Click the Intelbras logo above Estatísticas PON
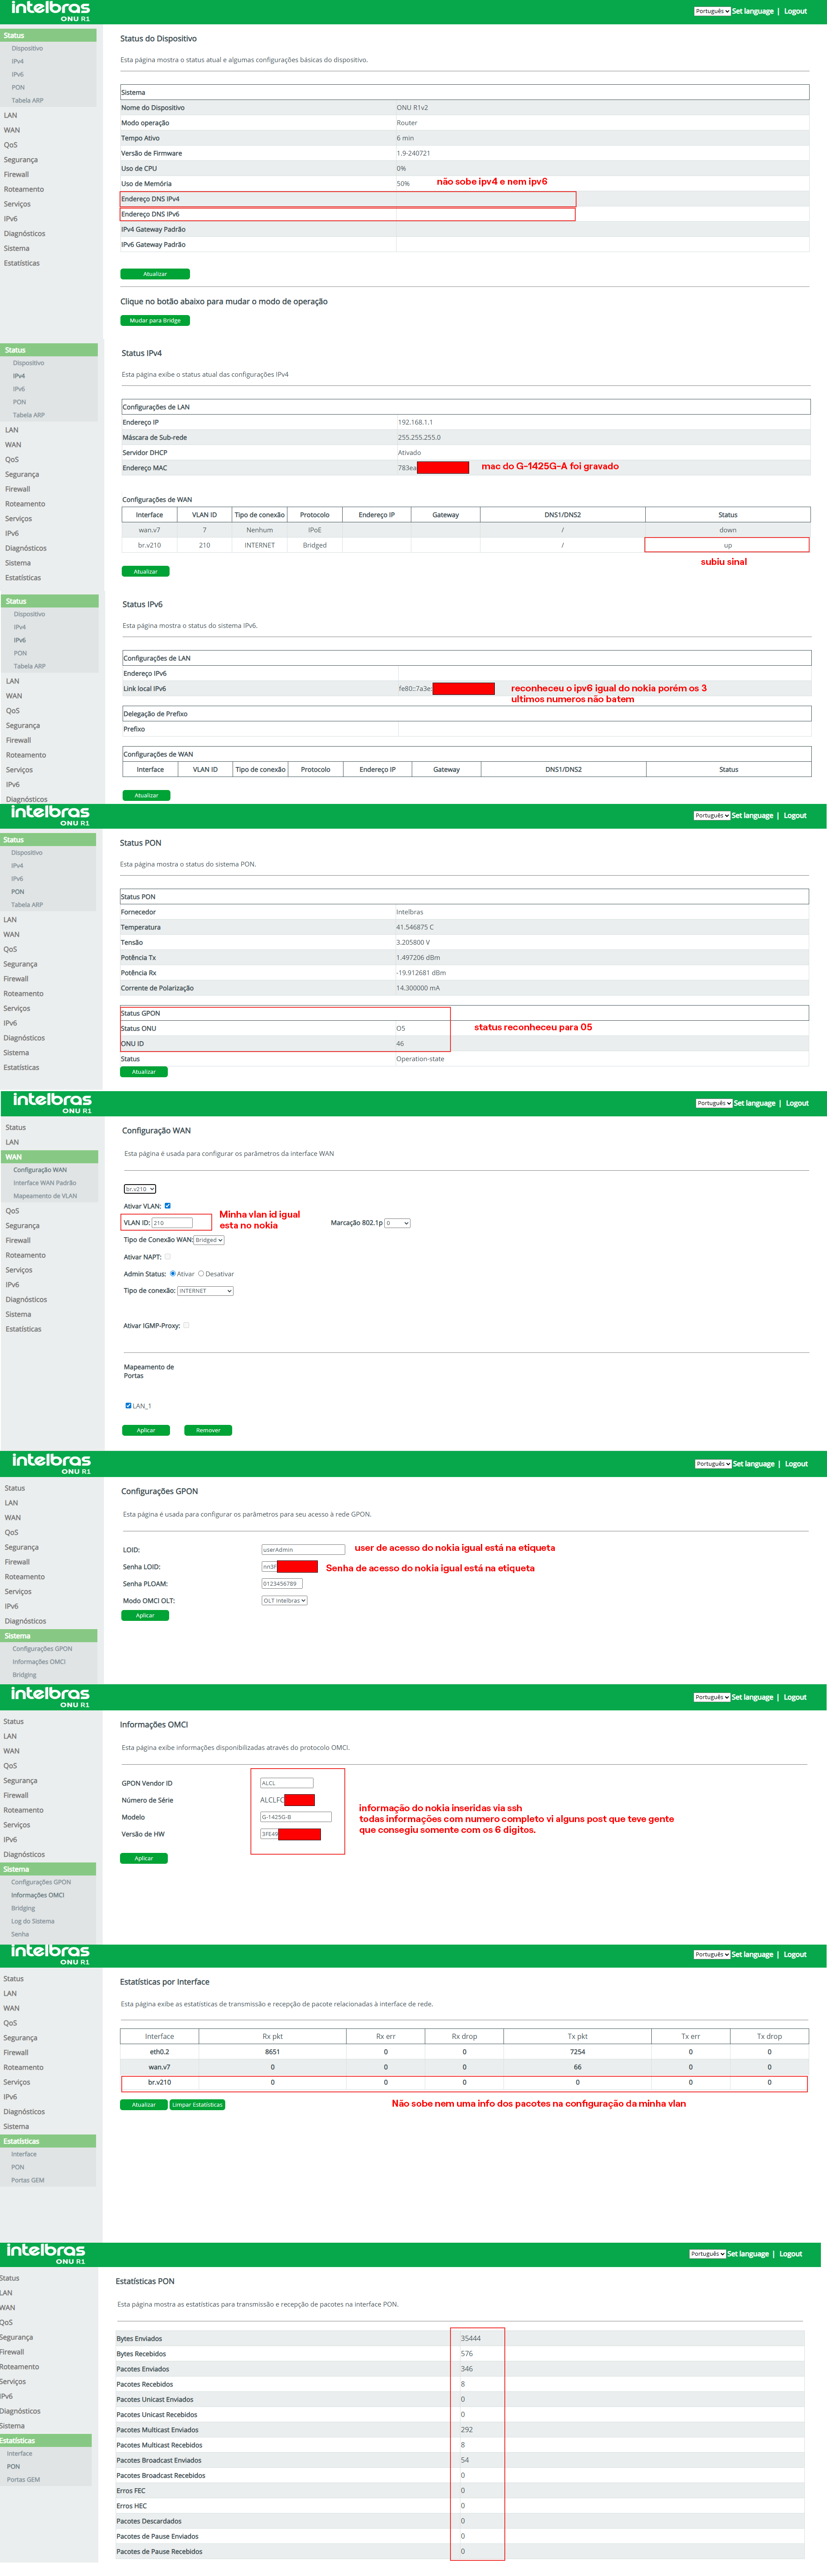The image size is (827, 2576). tap(46, 2253)
